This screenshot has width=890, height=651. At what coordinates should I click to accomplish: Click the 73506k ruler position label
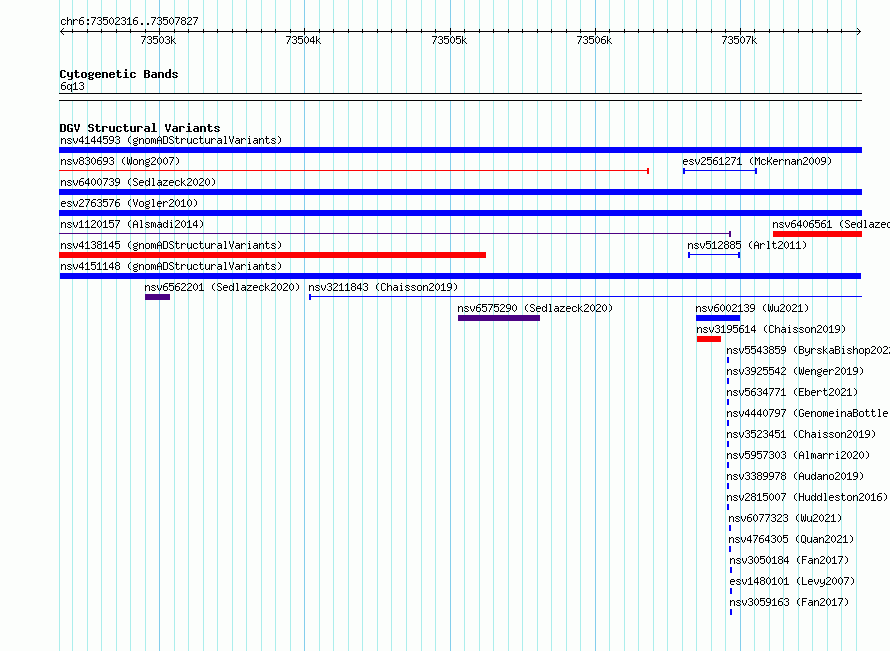[594, 40]
